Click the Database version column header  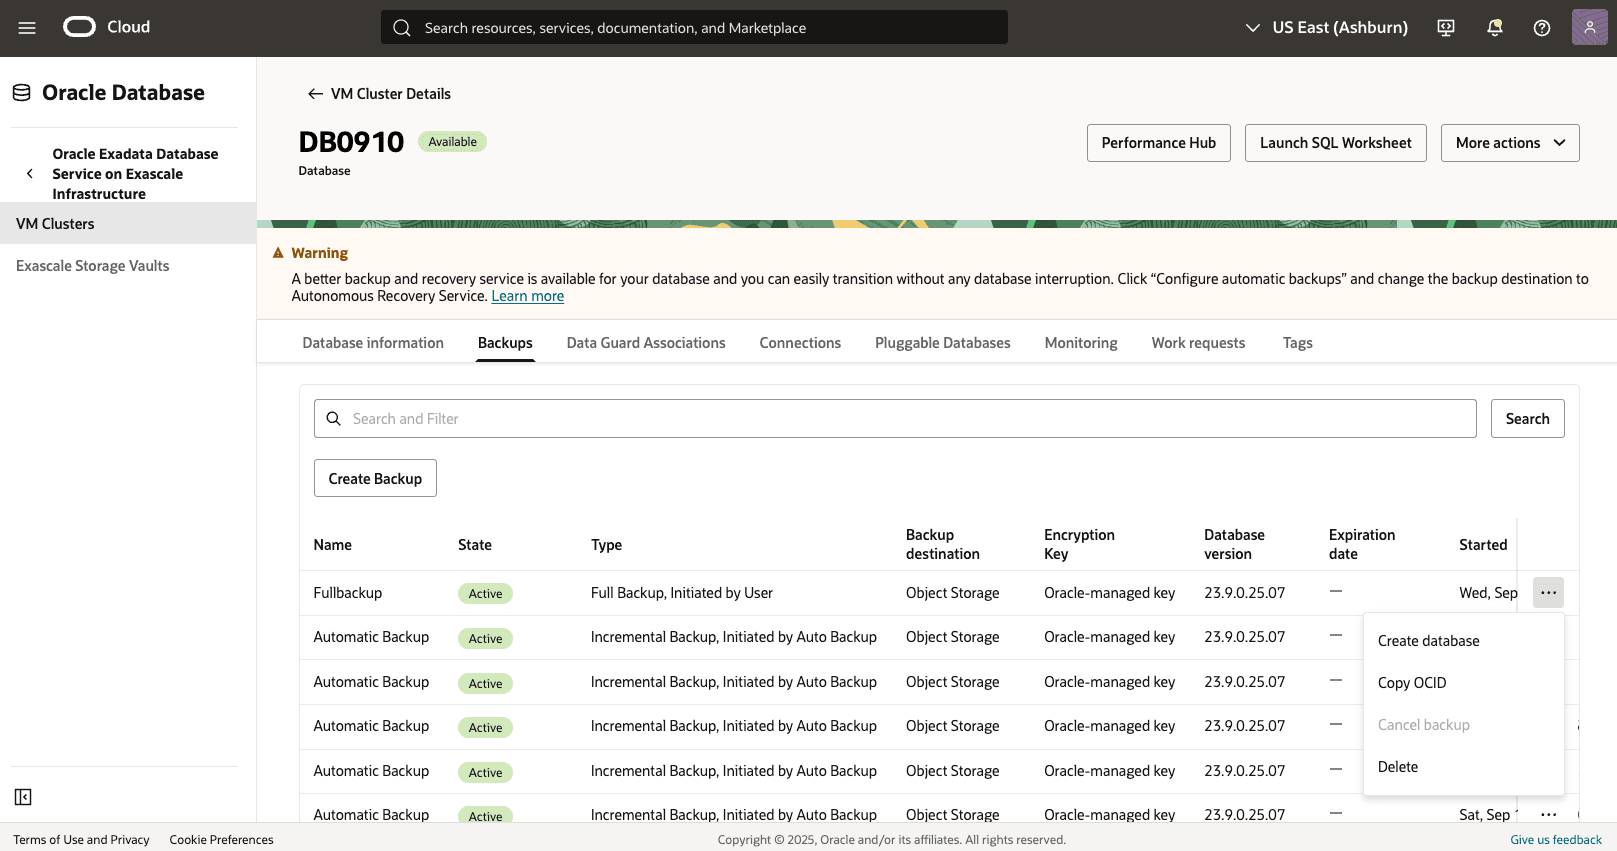pos(1235,544)
